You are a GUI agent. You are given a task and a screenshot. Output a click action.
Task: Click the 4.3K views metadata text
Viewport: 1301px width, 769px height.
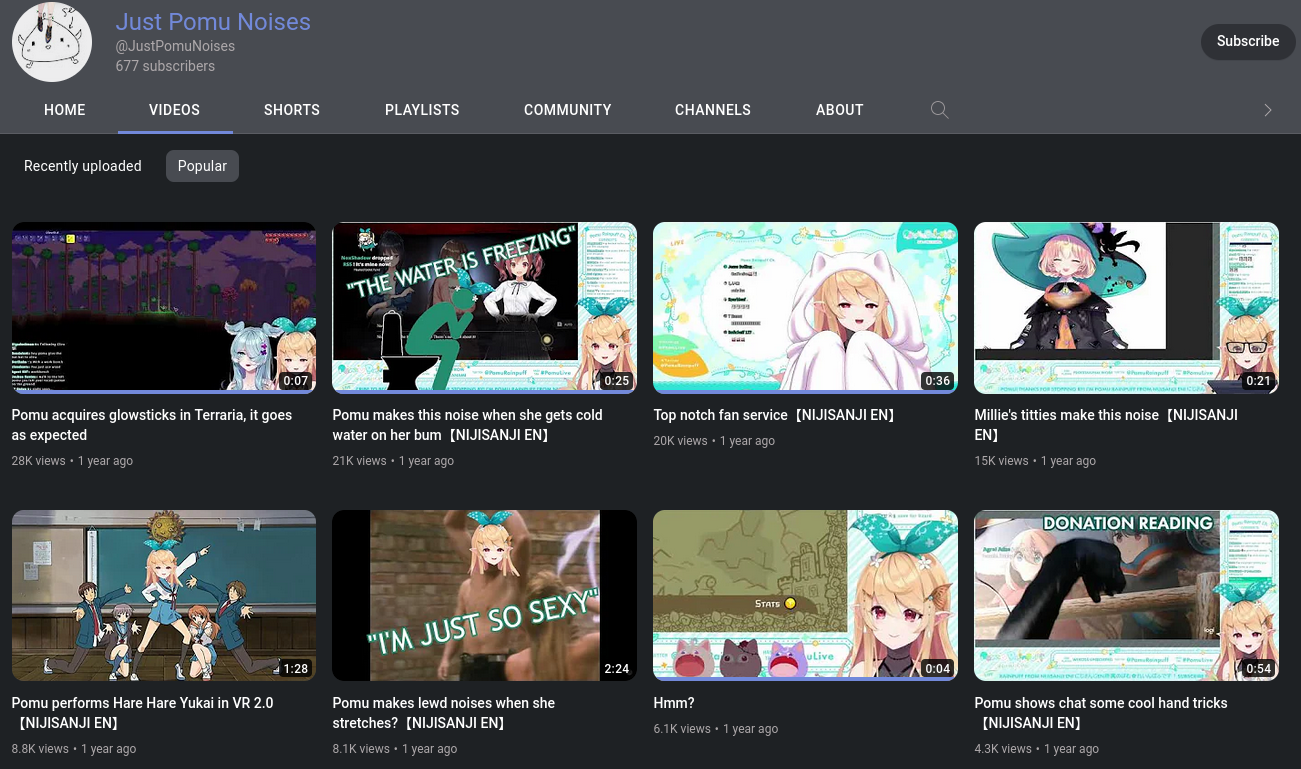1004,749
